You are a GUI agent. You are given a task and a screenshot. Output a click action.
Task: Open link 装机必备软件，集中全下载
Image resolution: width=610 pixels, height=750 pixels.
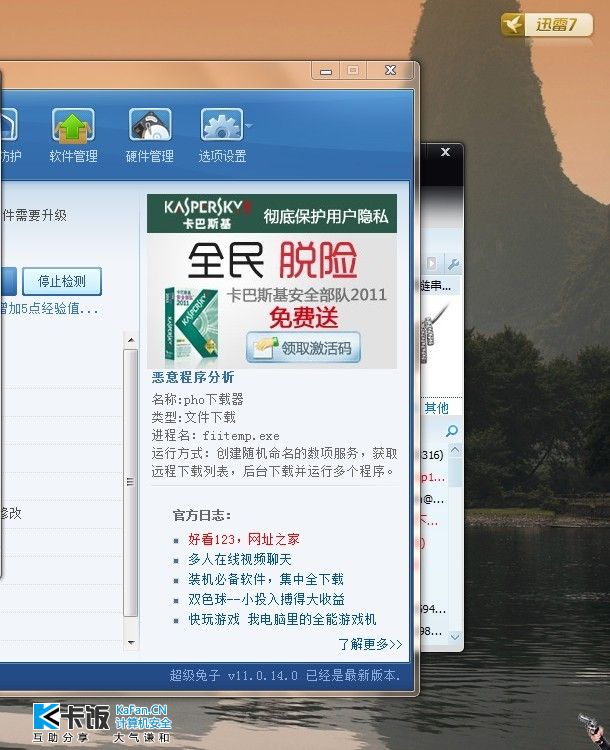266,579
